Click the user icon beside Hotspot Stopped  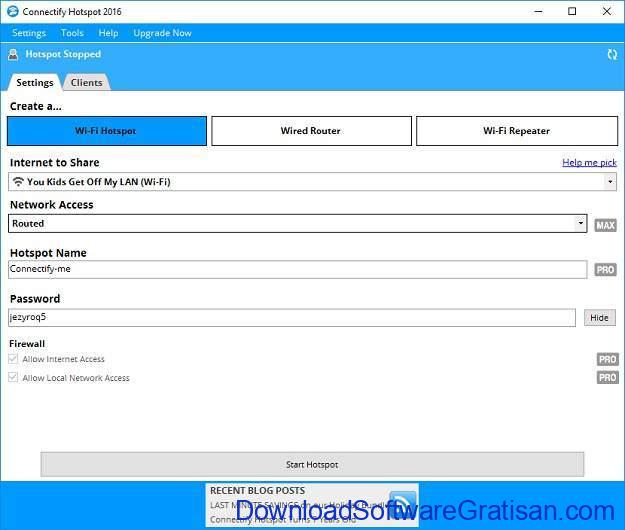click(13, 55)
